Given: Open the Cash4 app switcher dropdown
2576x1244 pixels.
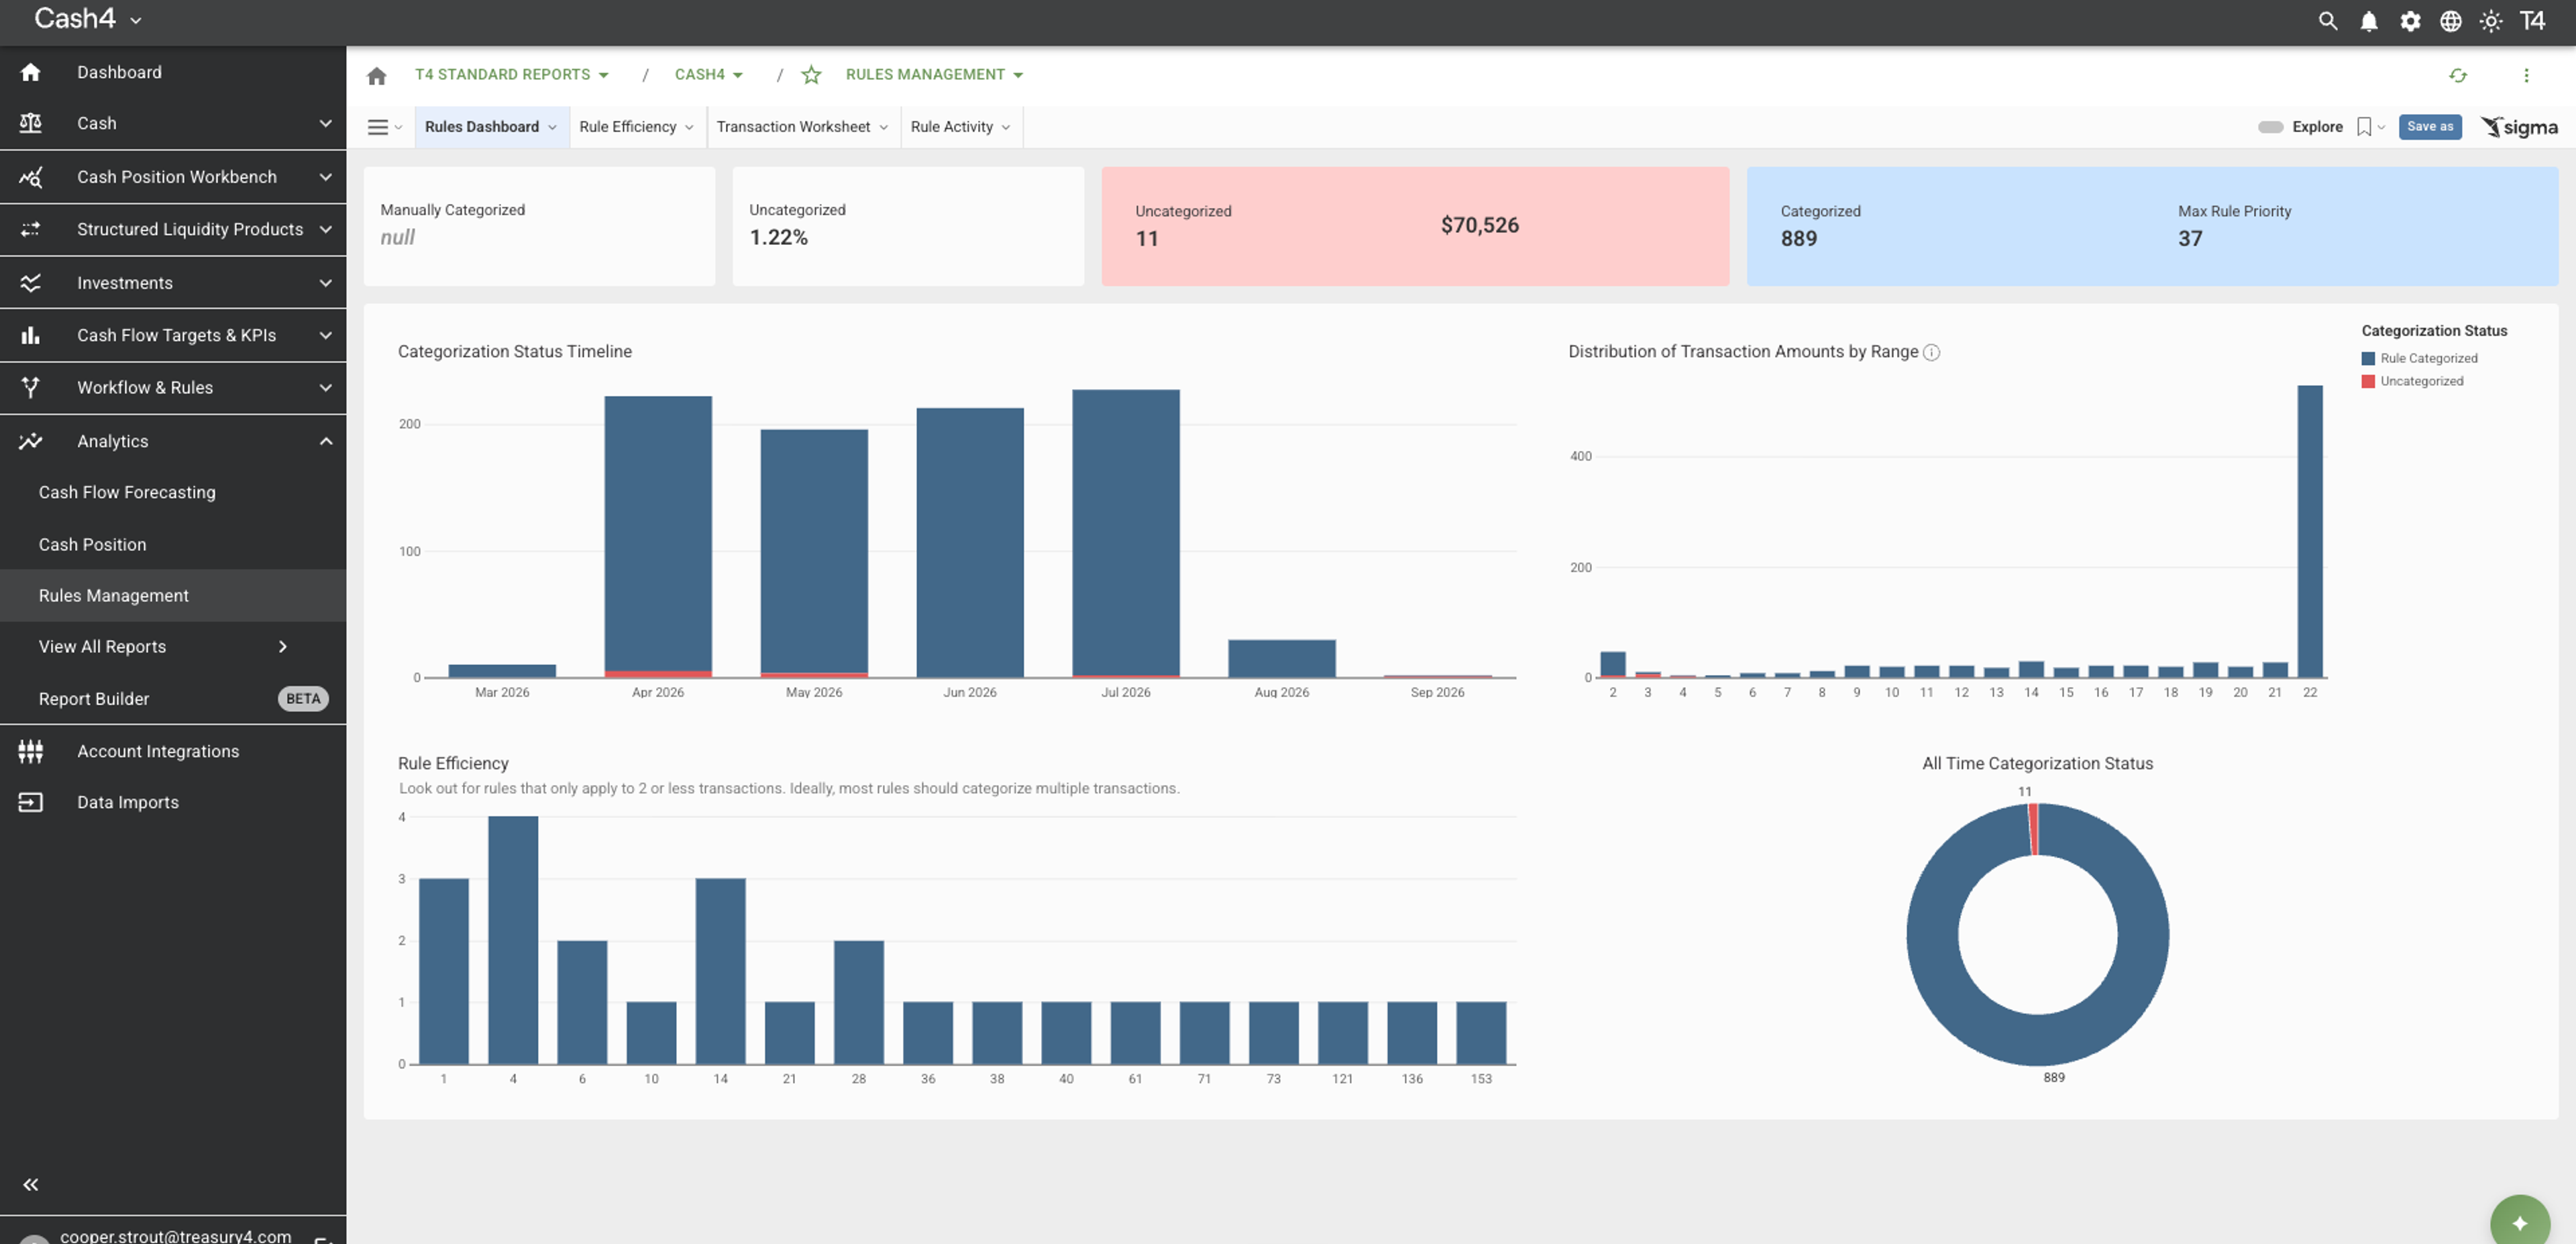Looking at the screenshot, I should [88, 19].
